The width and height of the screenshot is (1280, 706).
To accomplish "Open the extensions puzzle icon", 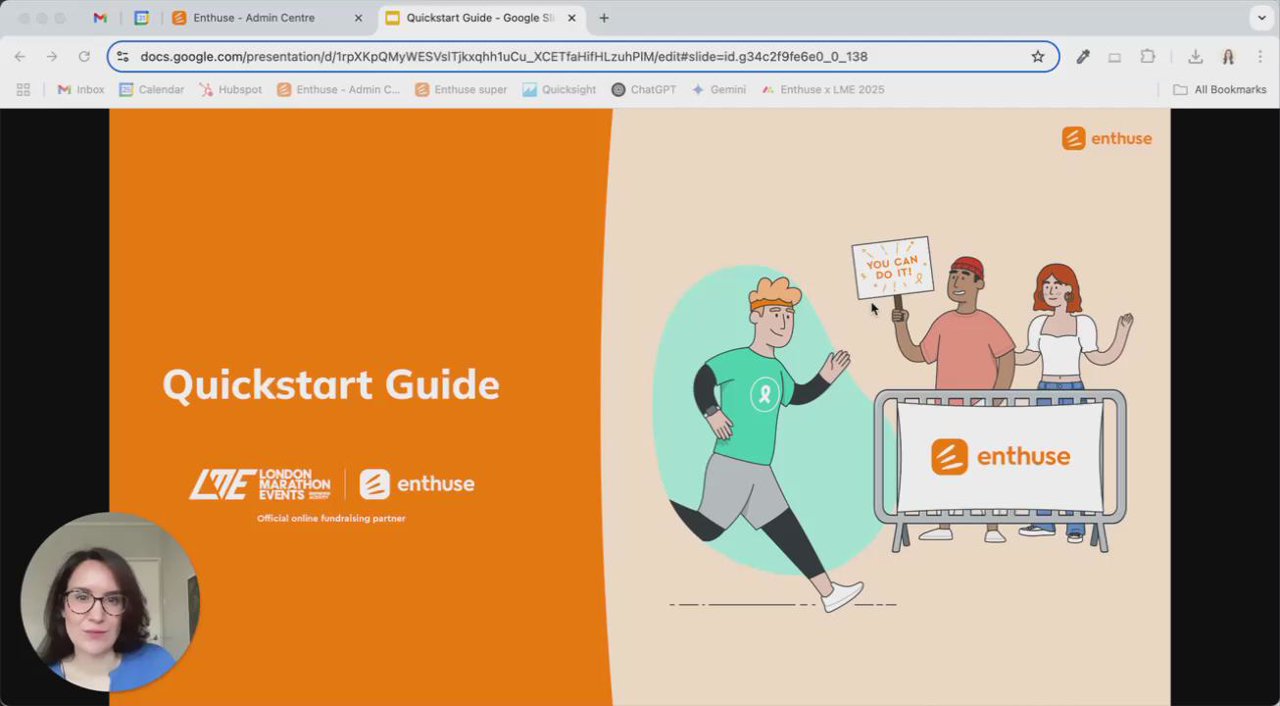I will pos(1148,57).
